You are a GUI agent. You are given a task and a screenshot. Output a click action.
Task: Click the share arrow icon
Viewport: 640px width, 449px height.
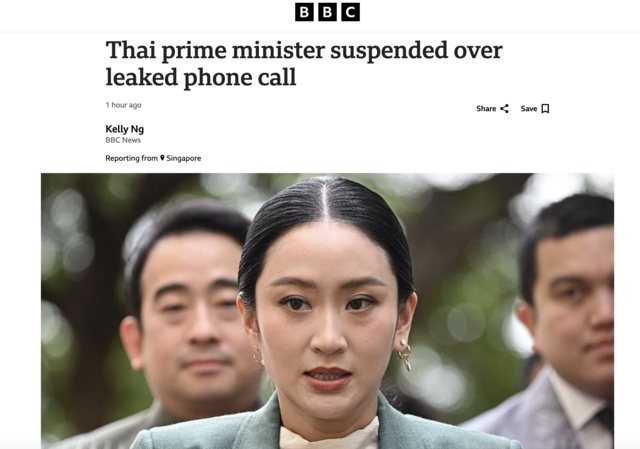(504, 109)
